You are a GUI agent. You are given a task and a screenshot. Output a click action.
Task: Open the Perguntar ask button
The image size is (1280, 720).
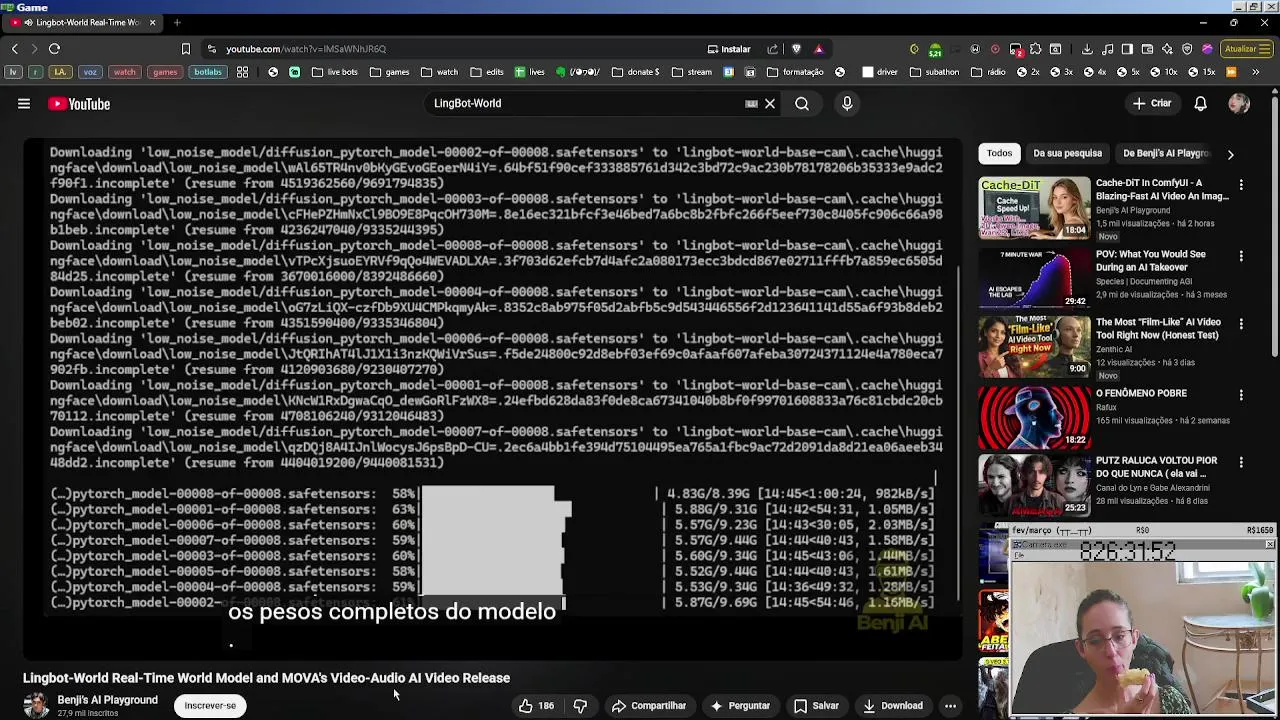pyautogui.click(x=740, y=706)
